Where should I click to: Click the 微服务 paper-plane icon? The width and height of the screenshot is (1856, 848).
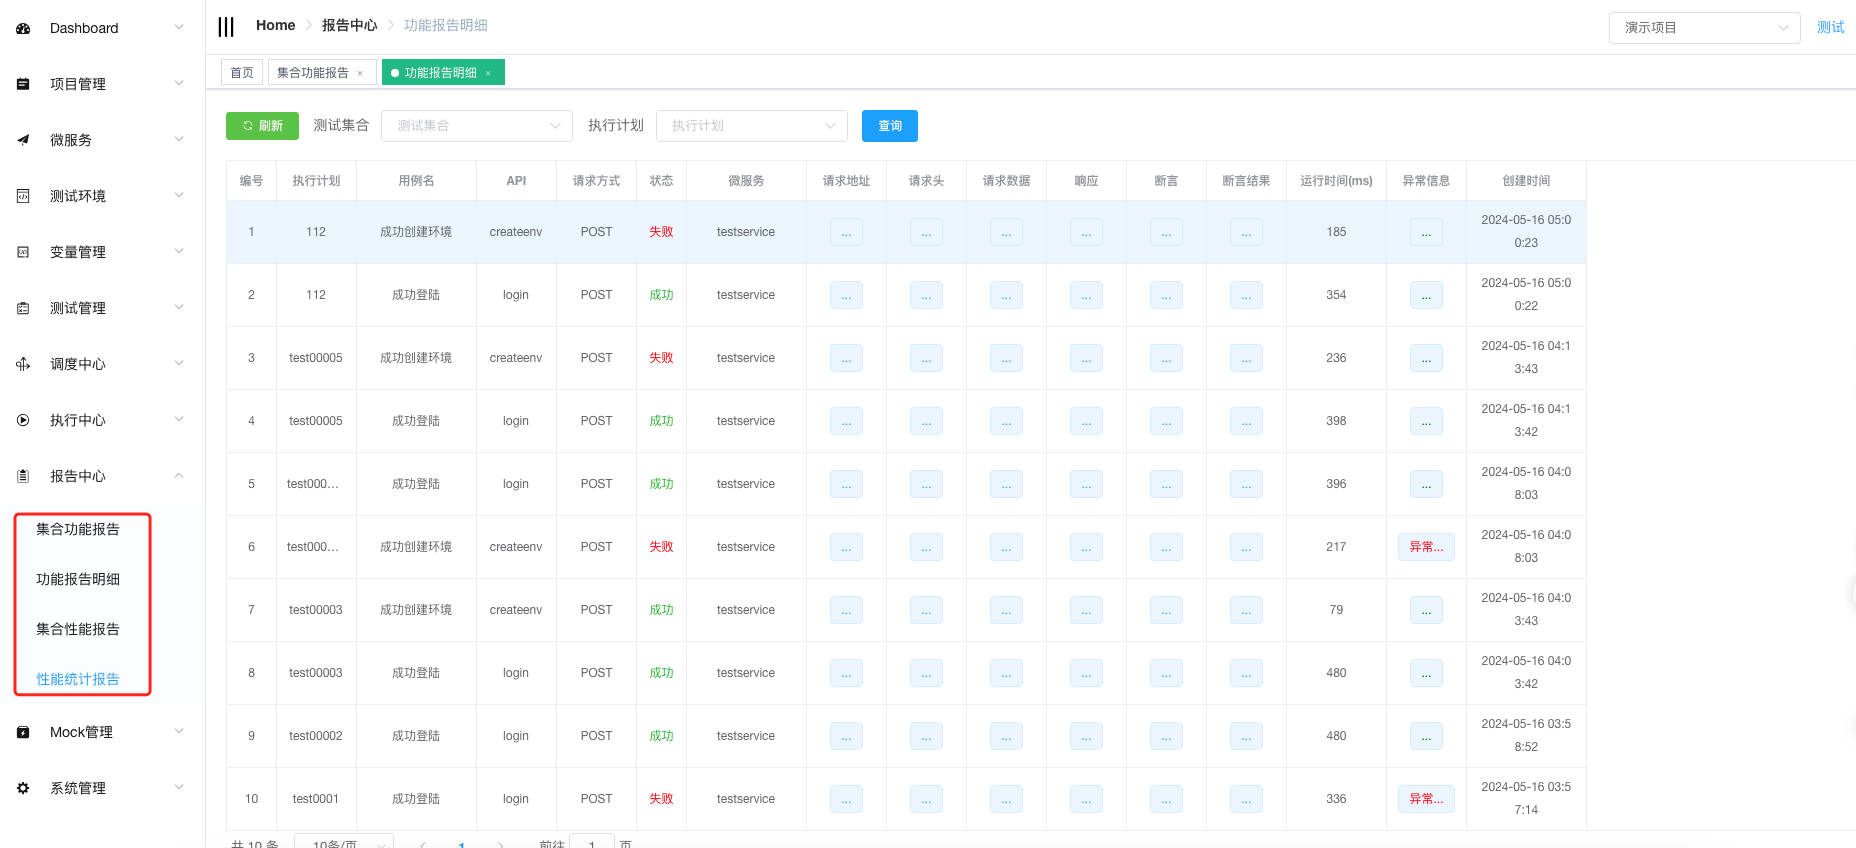(23, 140)
